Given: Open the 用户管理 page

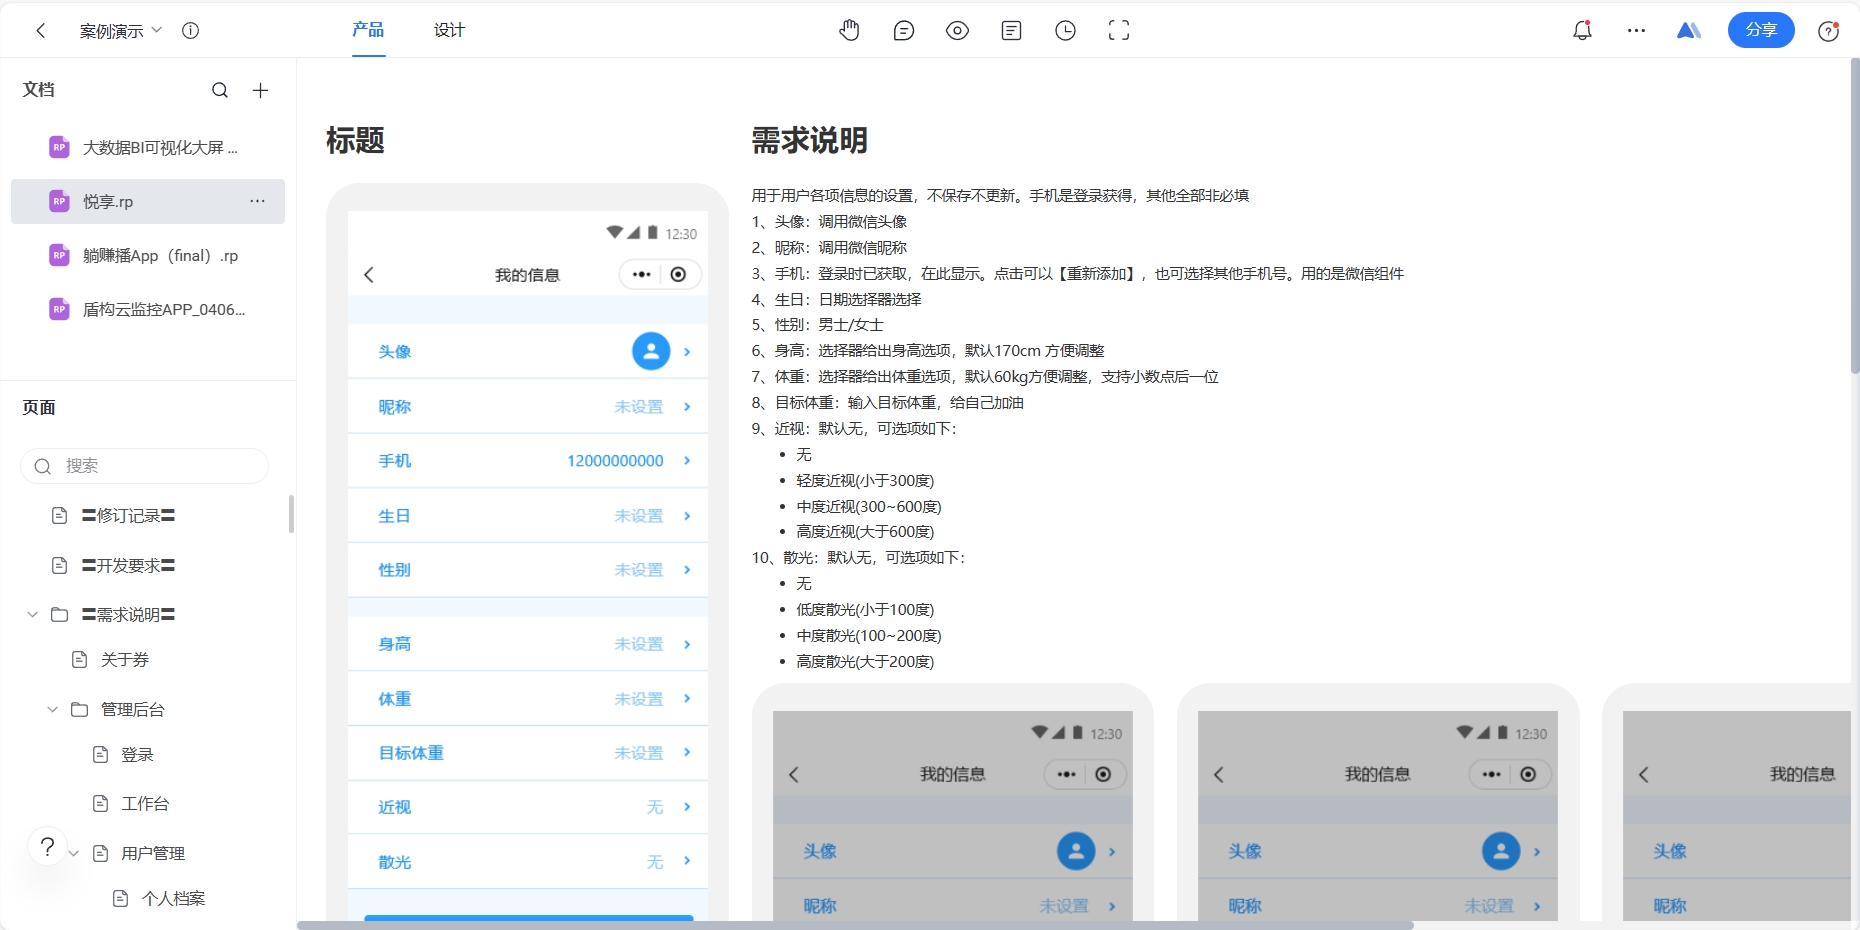Looking at the screenshot, I should [x=153, y=853].
